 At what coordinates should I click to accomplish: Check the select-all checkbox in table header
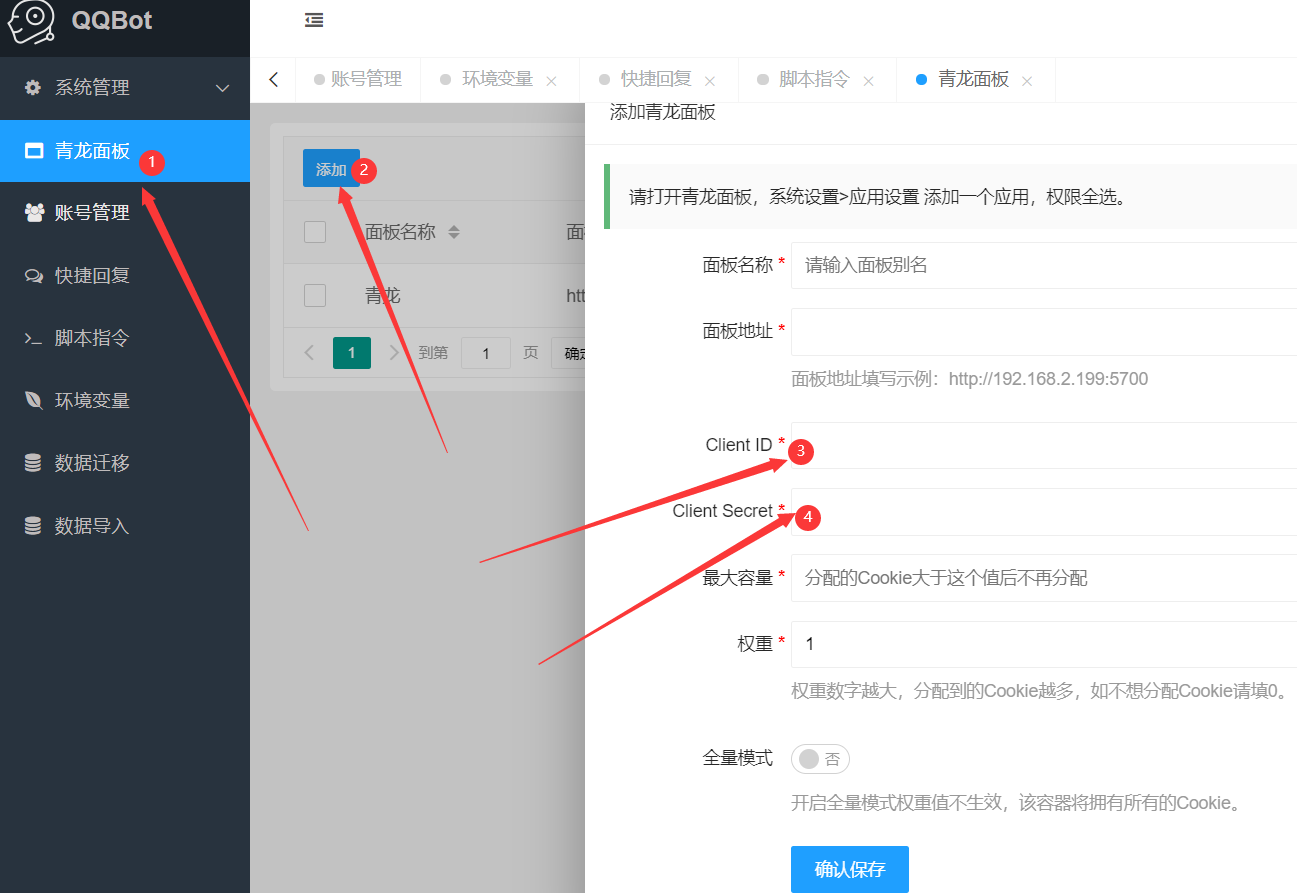tap(315, 232)
